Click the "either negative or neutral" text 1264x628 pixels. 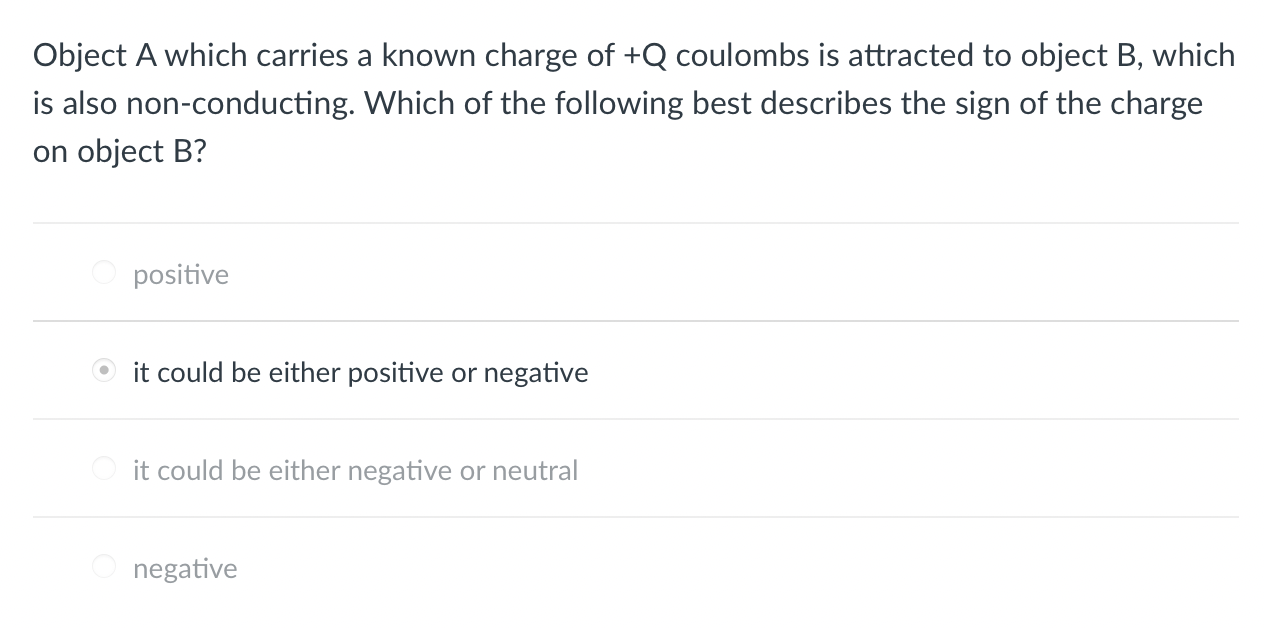(x=356, y=470)
